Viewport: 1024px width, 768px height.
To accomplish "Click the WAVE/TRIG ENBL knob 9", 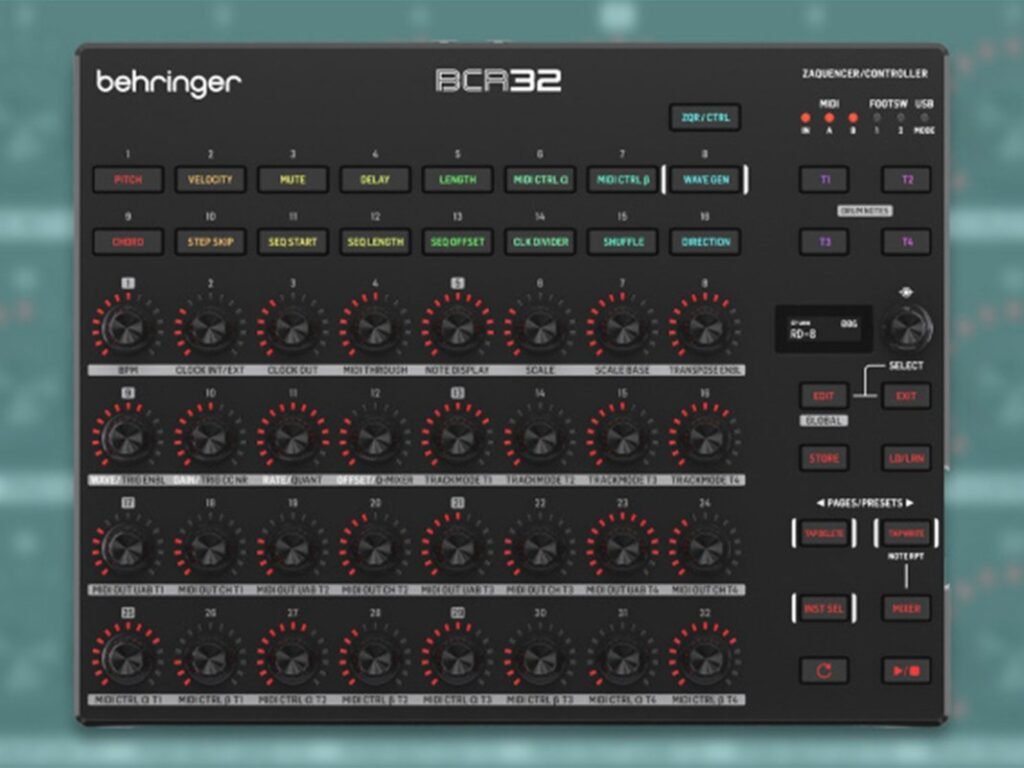I will (127, 436).
